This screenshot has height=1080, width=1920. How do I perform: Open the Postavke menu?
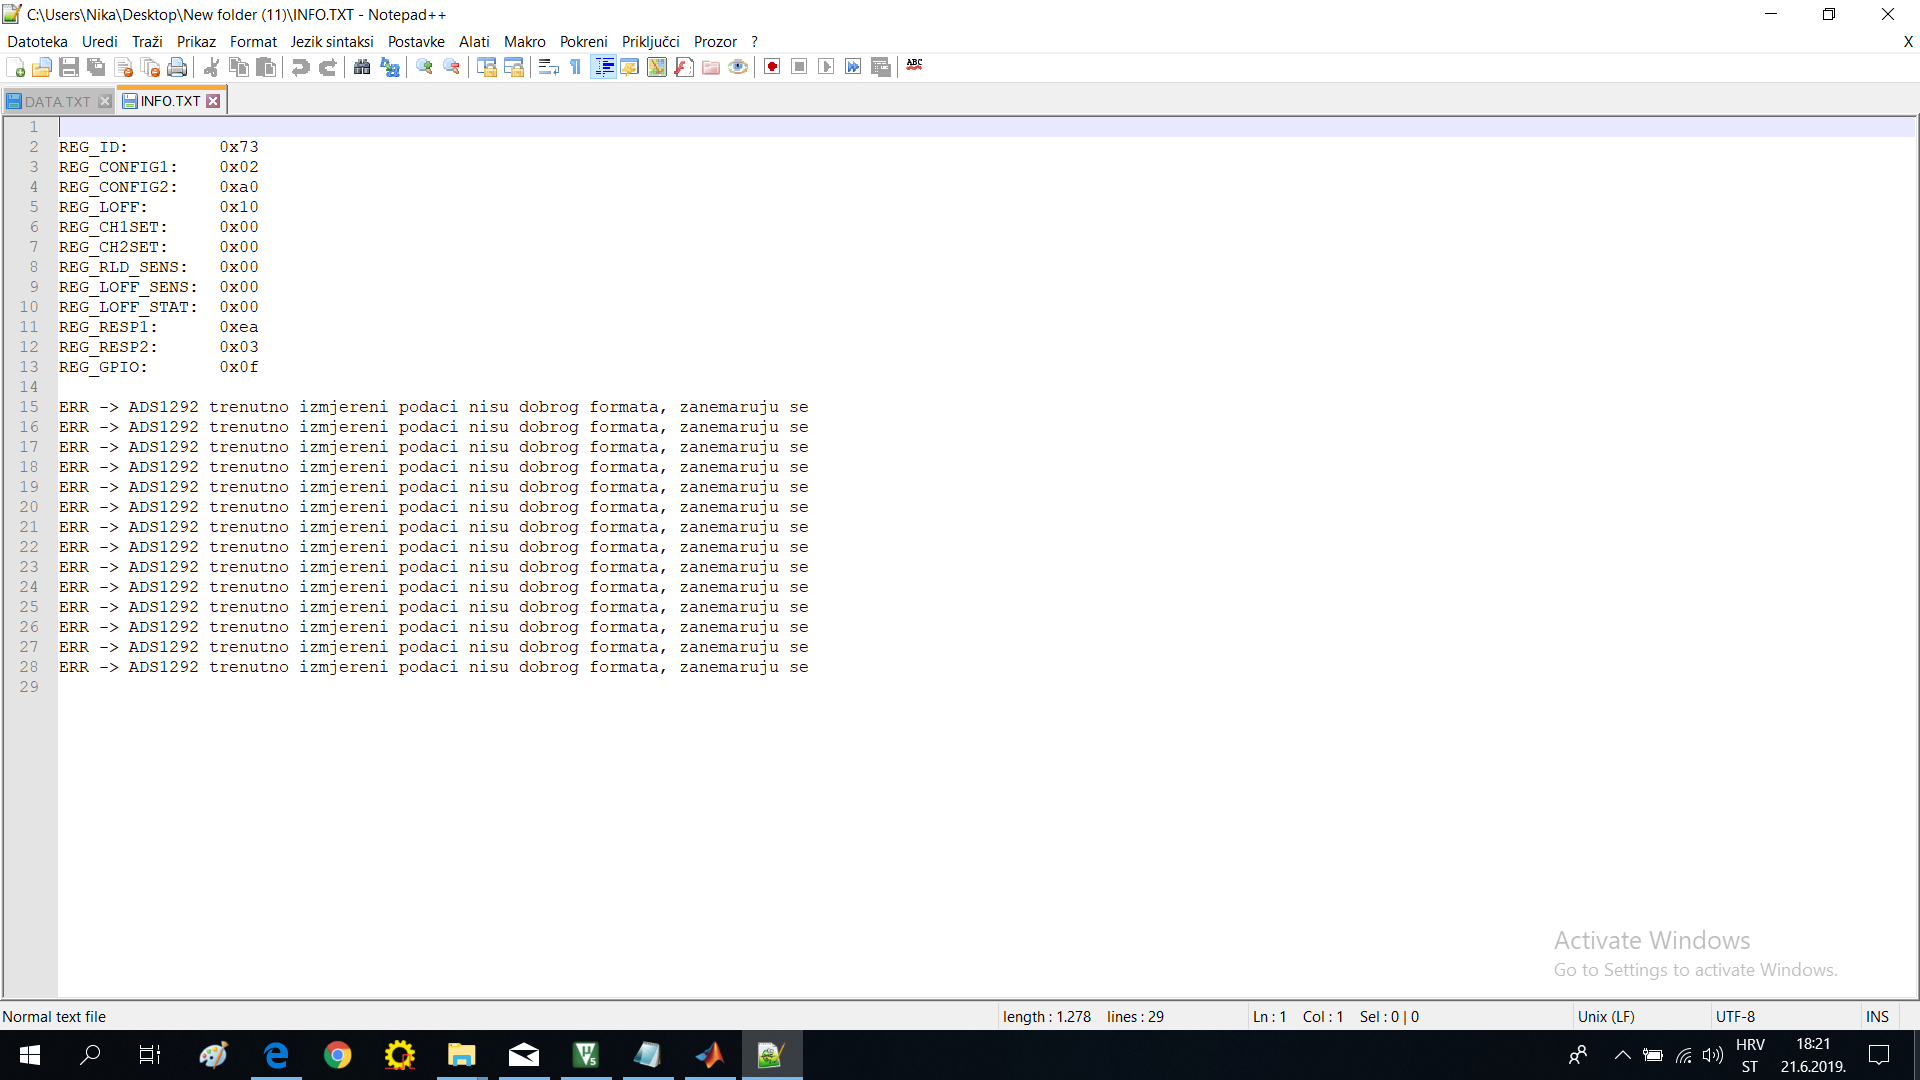click(x=416, y=42)
